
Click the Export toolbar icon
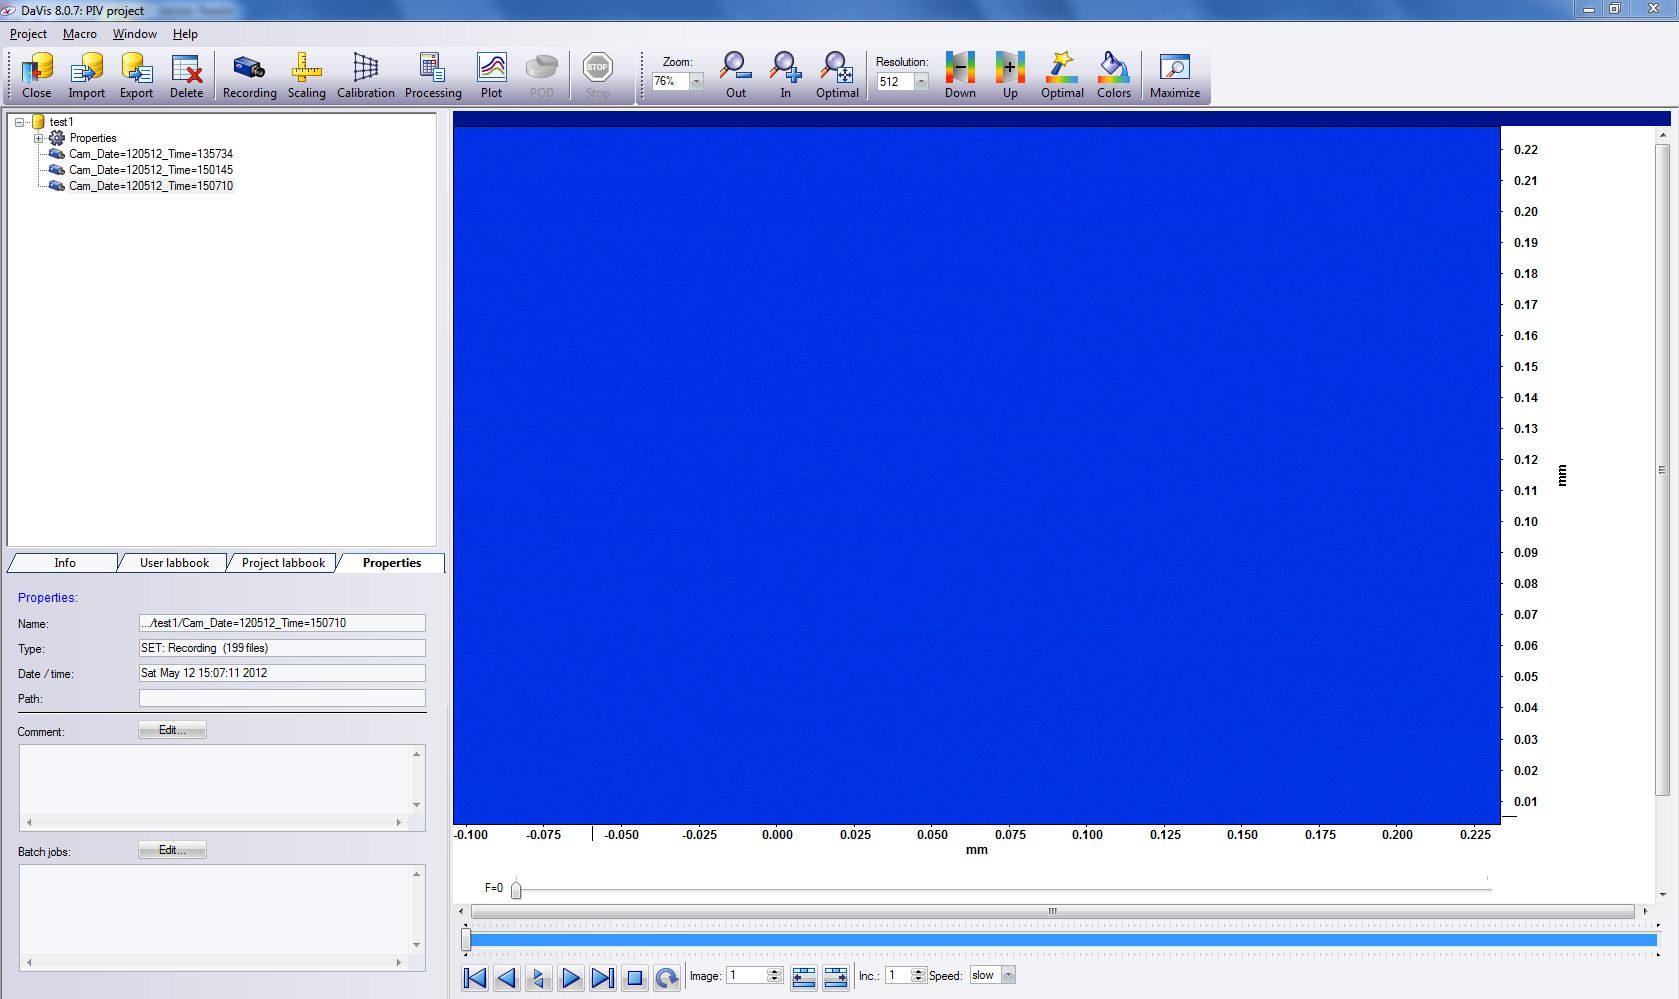pyautogui.click(x=136, y=76)
